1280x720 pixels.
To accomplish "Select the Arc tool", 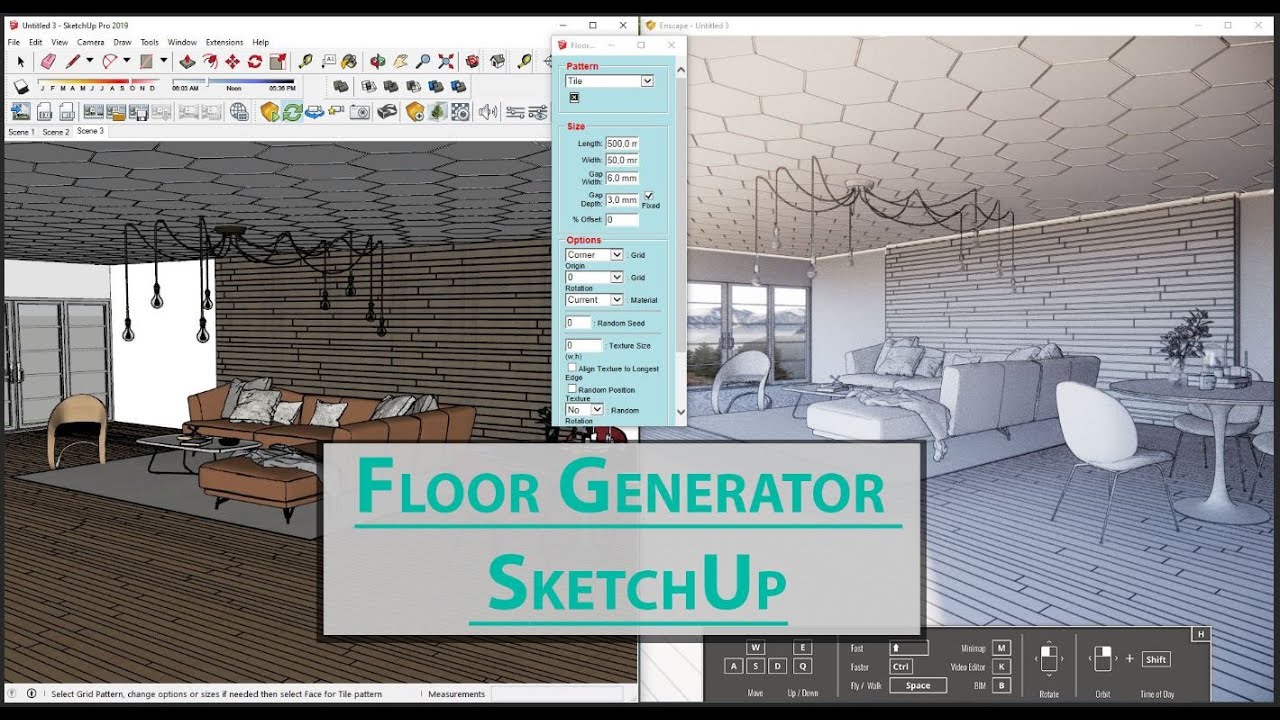I will pos(110,61).
